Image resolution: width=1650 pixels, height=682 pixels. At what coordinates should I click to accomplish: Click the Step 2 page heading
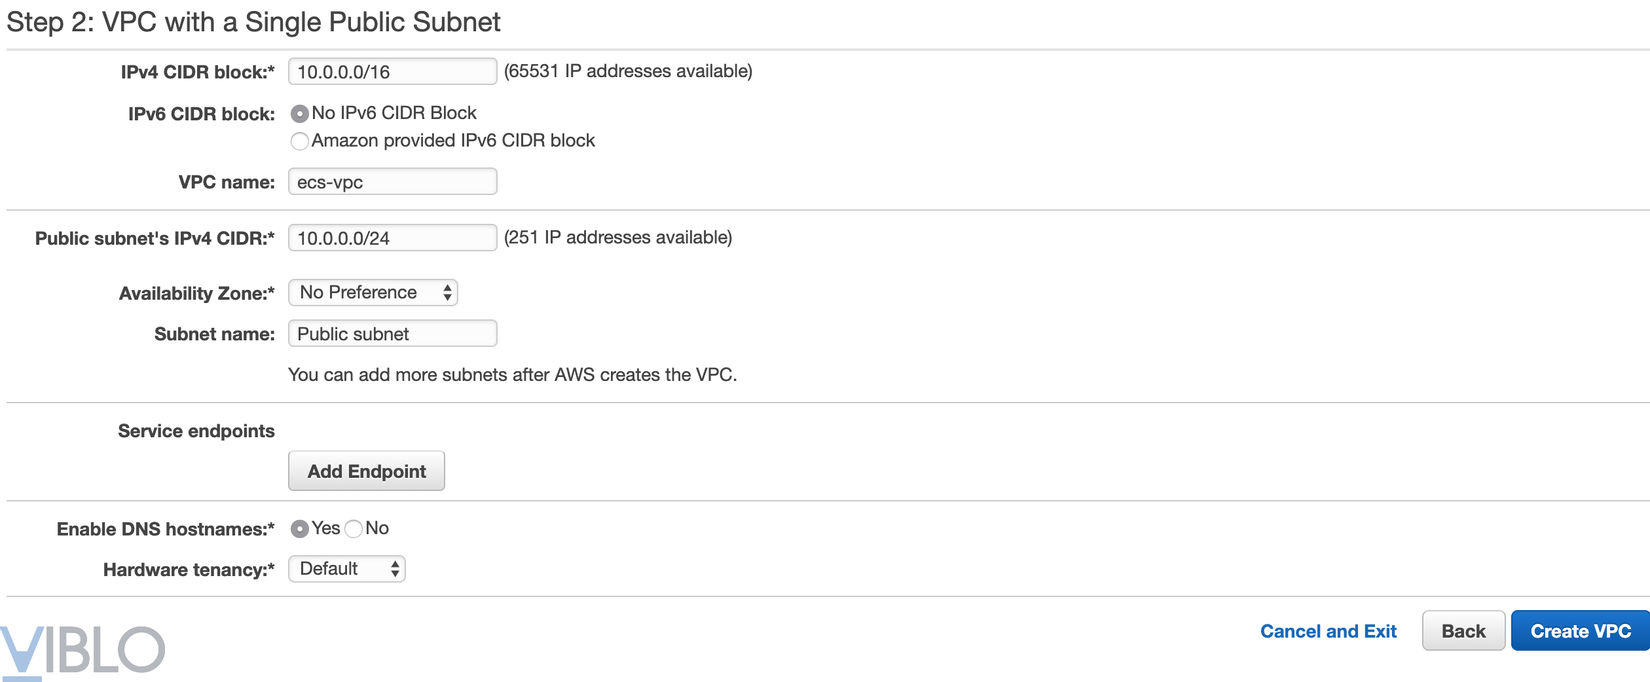254,22
